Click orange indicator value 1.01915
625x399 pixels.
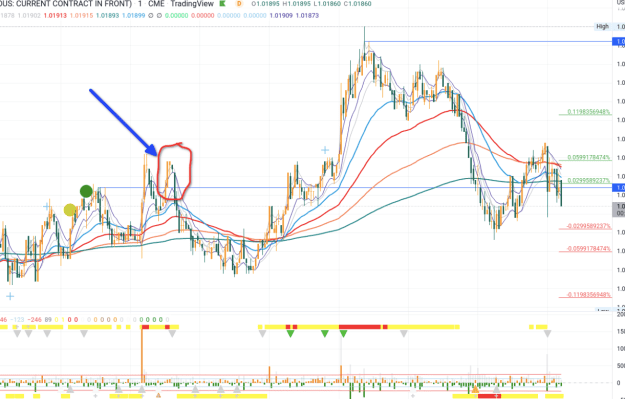click(81, 16)
